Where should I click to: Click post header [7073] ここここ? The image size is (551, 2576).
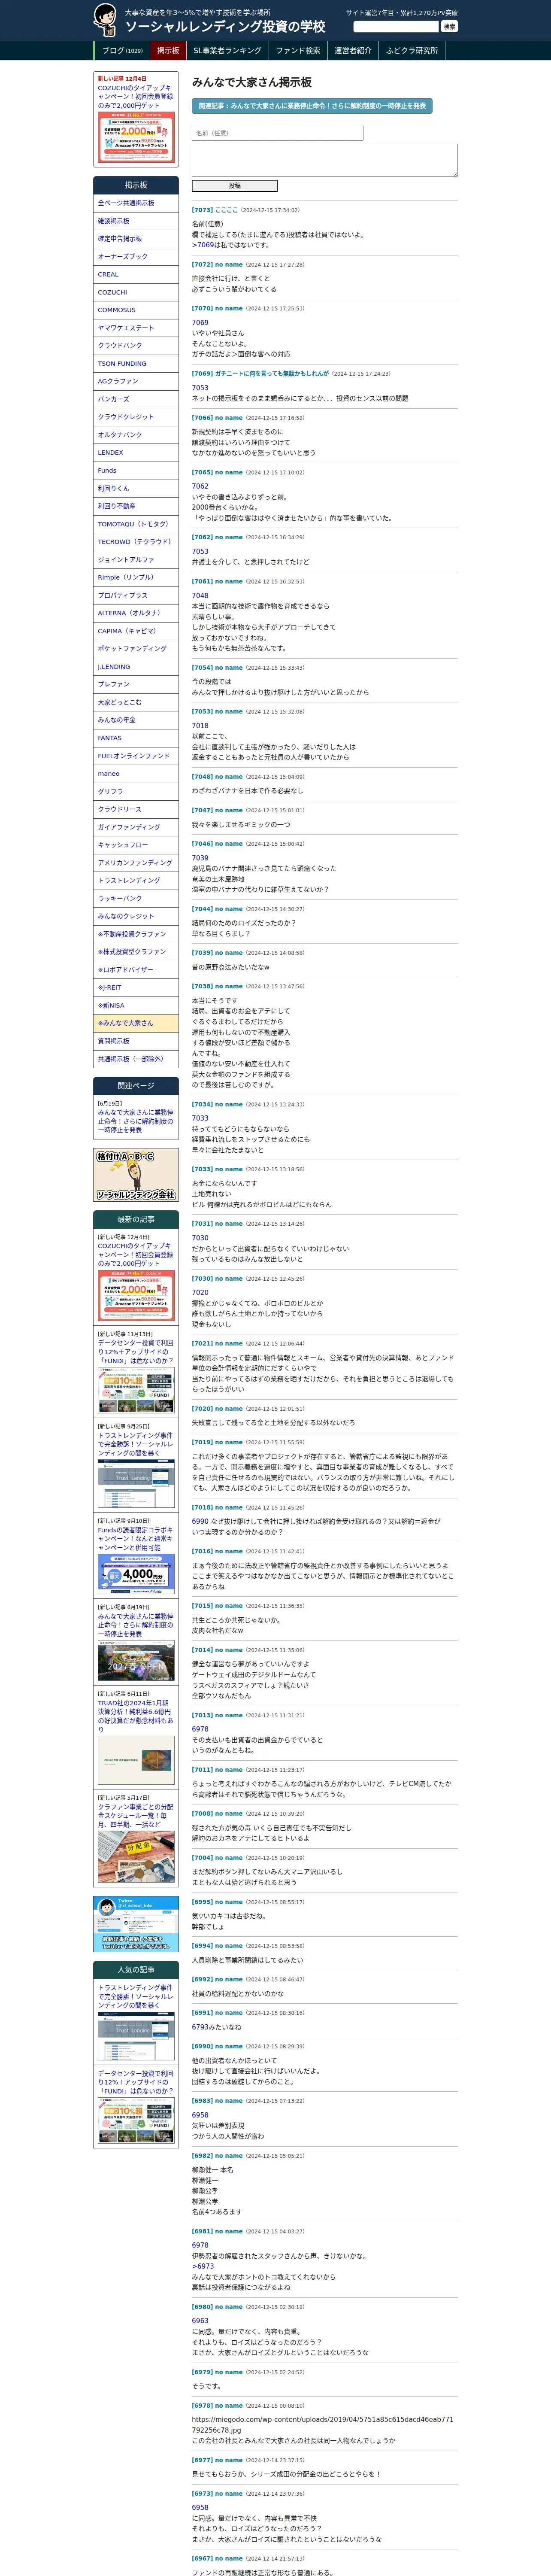pos(215,210)
